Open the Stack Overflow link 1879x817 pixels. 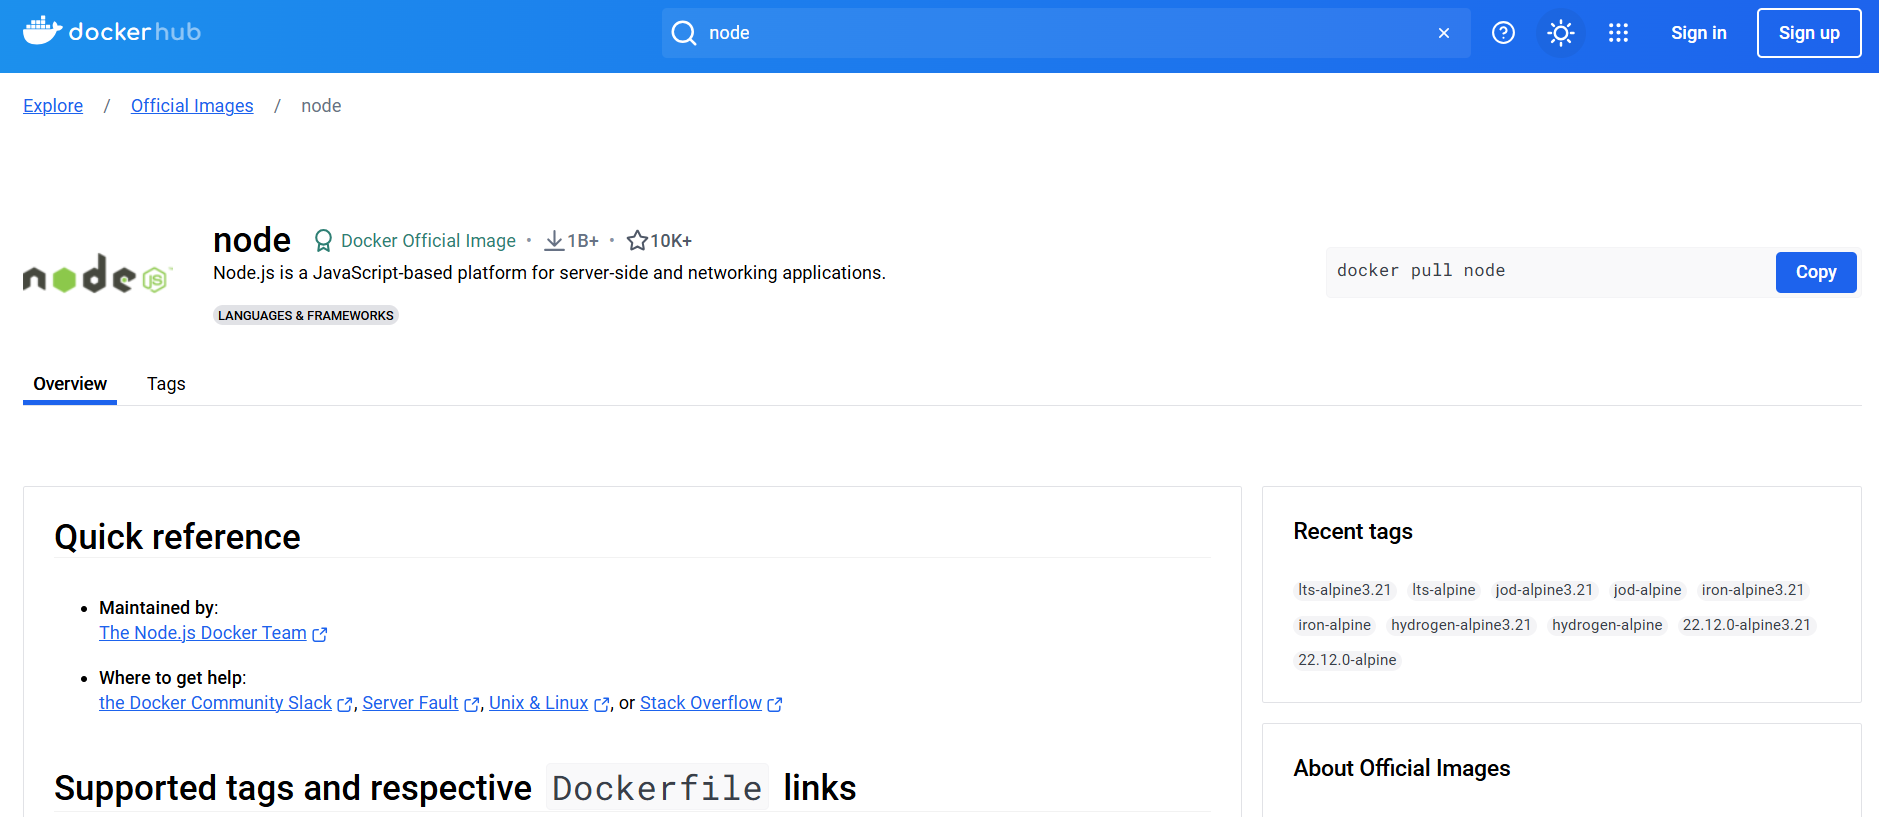[x=701, y=703]
